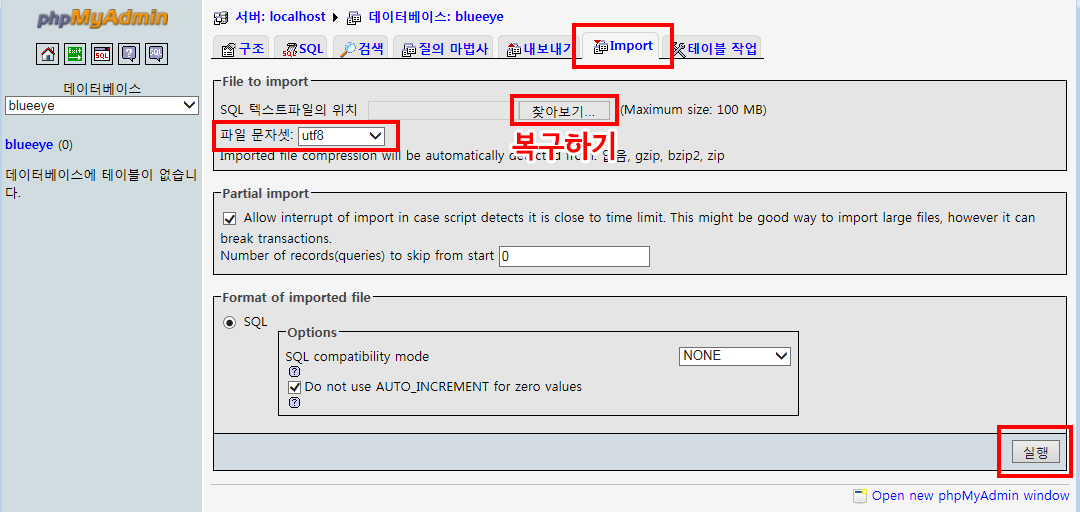Toggle the Allow interrupt of import checkbox
The height and width of the screenshot is (512, 1080).
point(229,218)
